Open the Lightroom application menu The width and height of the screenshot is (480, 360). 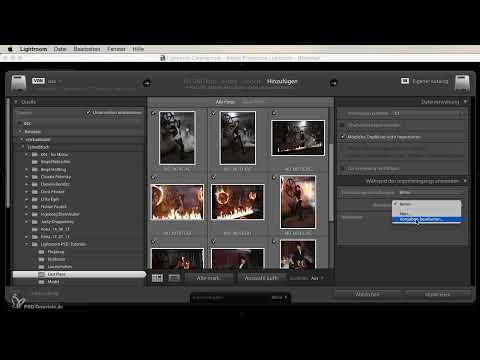[33, 49]
